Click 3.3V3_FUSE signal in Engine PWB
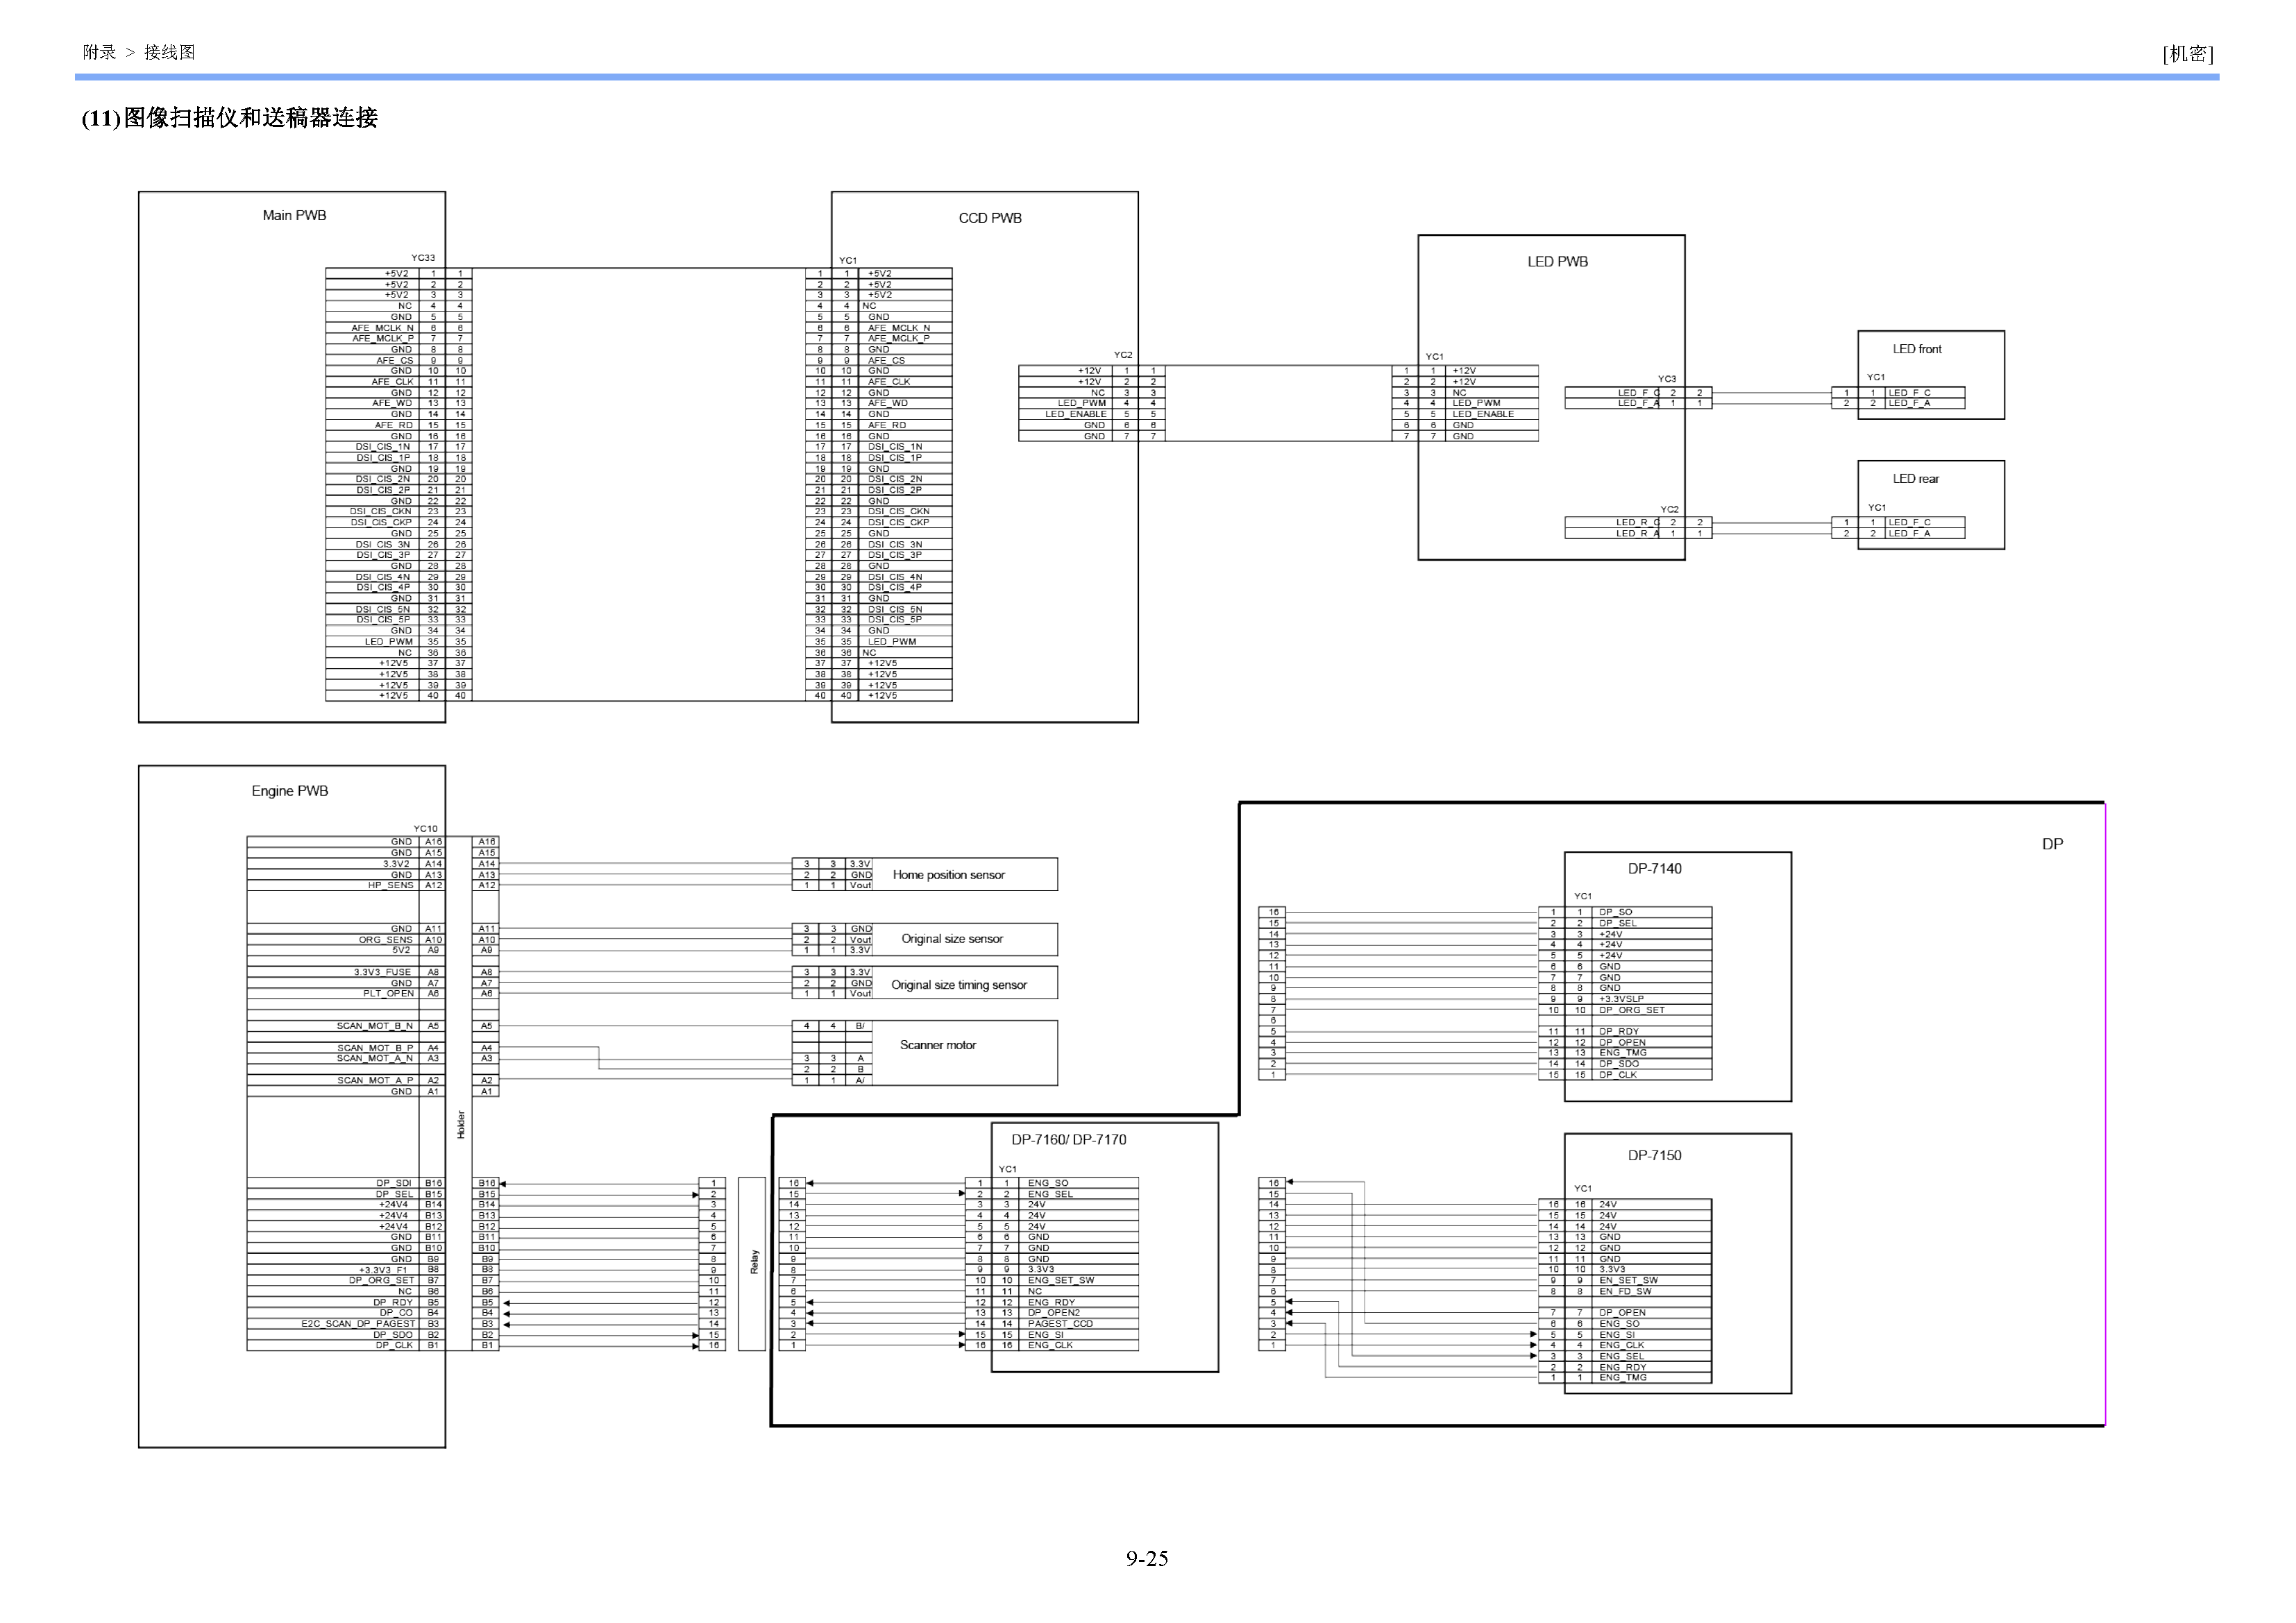The width and height of the screenshot is (2296, 1623). click(x=382, y=972)
